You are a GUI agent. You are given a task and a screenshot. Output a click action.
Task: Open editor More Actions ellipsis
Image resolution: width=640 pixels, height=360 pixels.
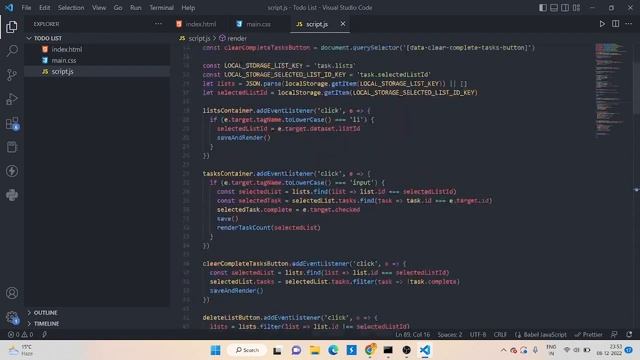629,24
